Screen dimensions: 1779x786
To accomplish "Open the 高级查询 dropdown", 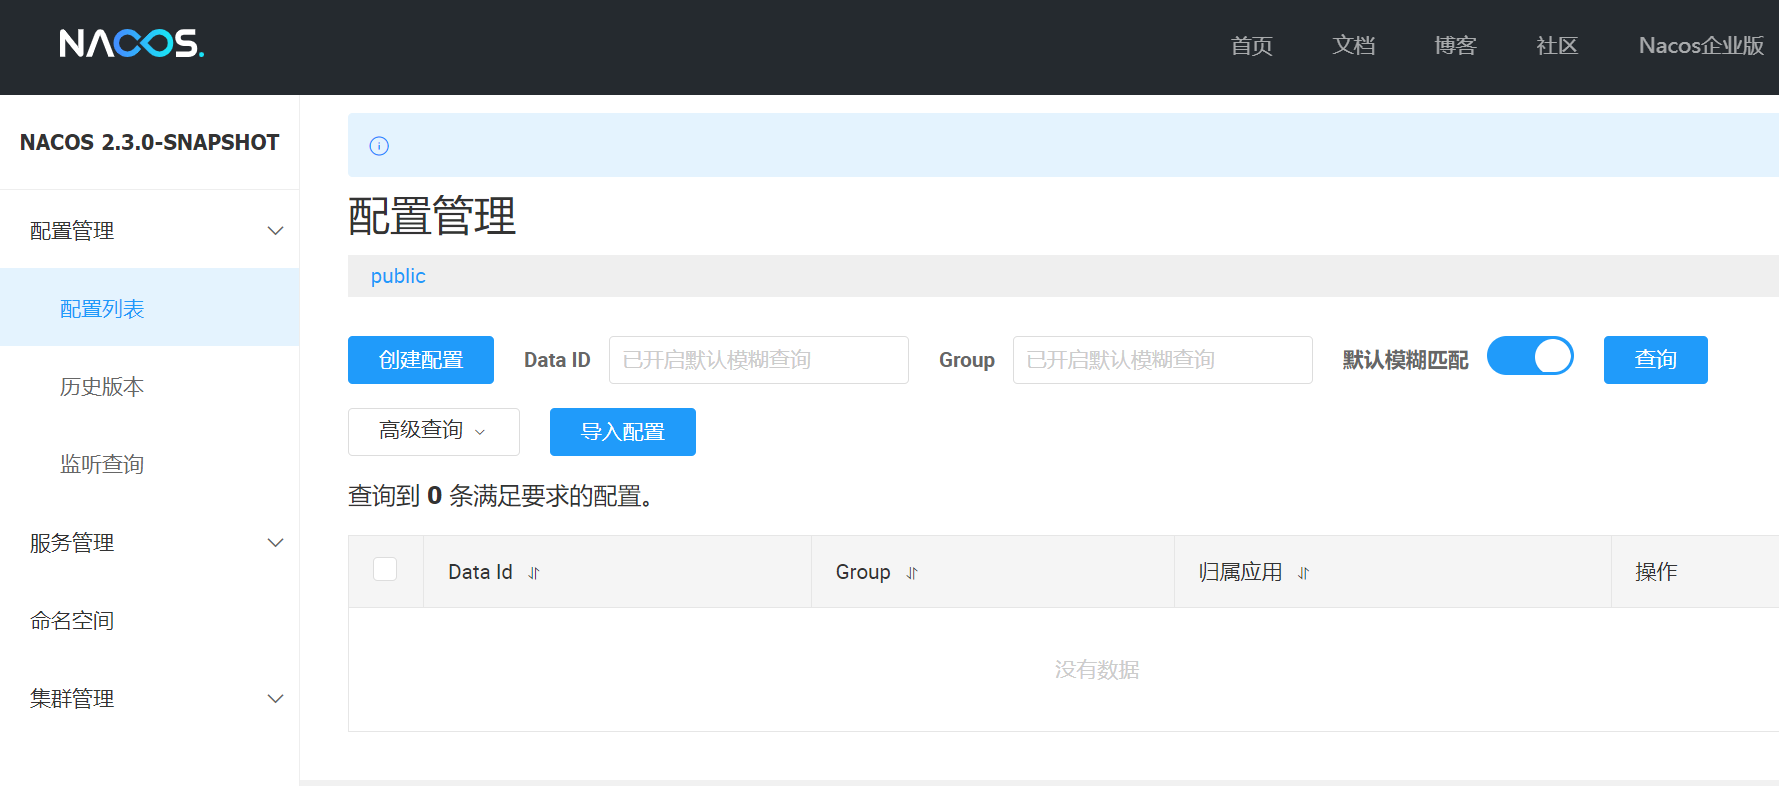I will pos(434,432).
